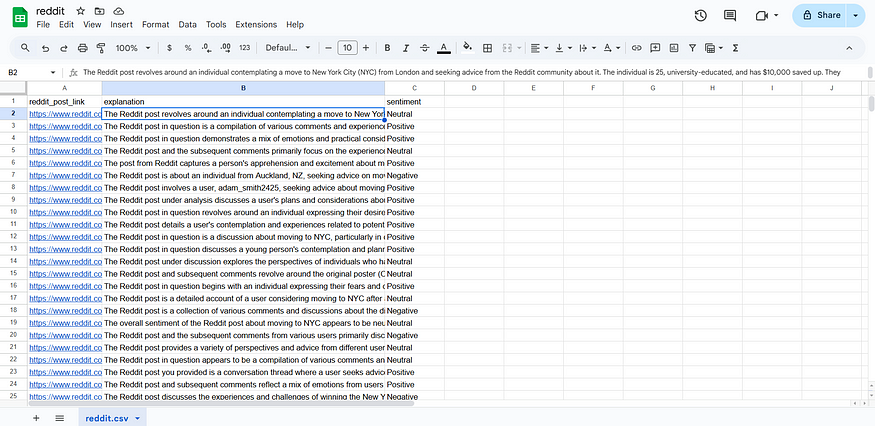Viewport: 875px width, 426px height.
Task: Open the File menu
Action: pos(43,25)
